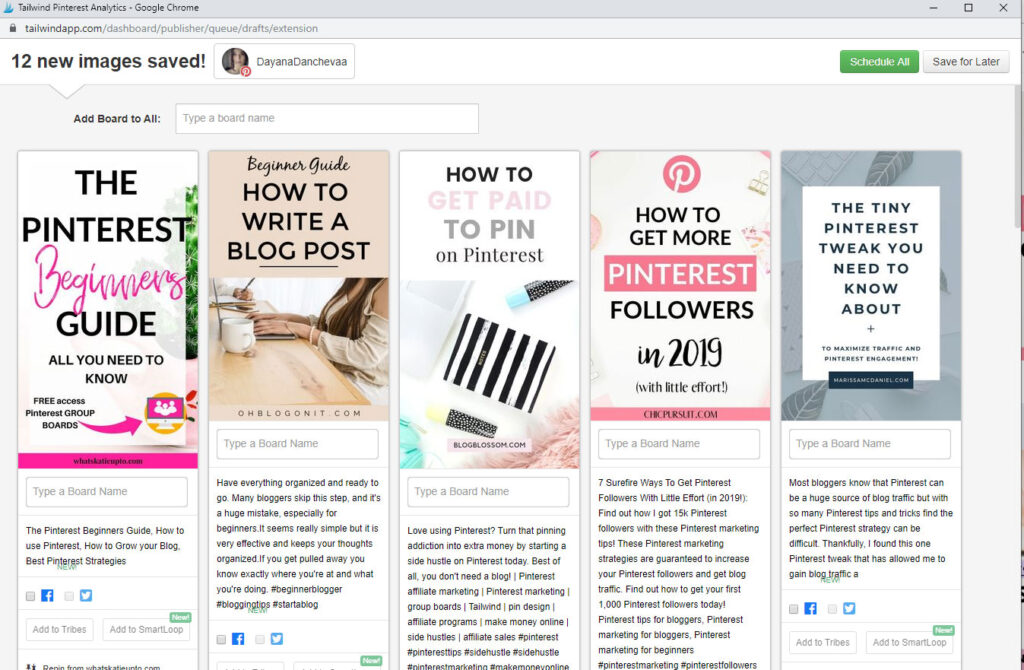
Task: Click Twitter icon on Tiny Pinterest Tweak card
Action: click(x=849, y=609)
